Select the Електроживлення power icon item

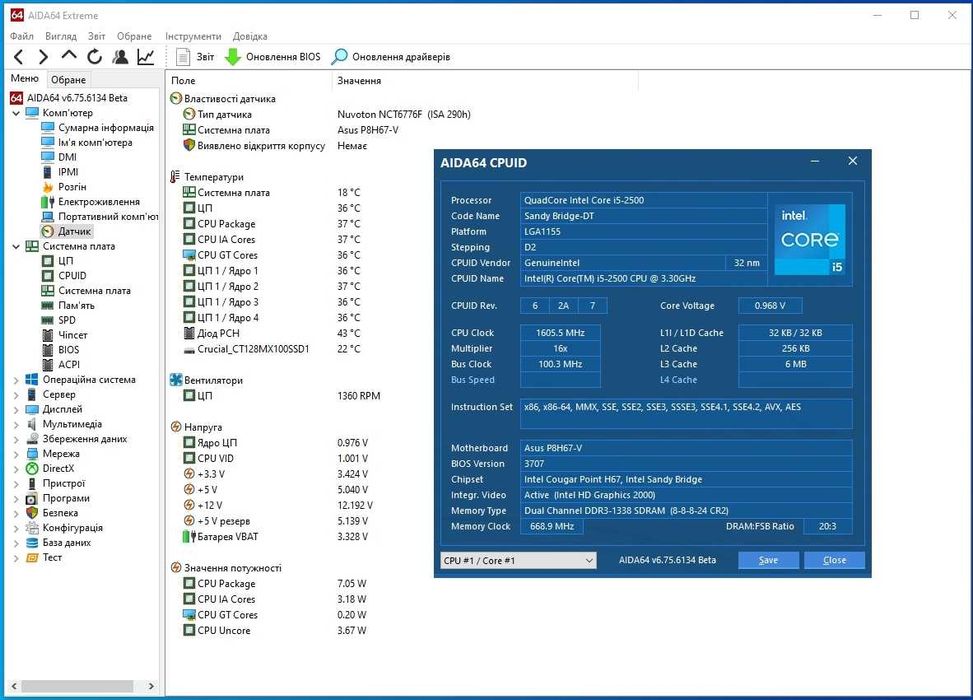point(91,202)
